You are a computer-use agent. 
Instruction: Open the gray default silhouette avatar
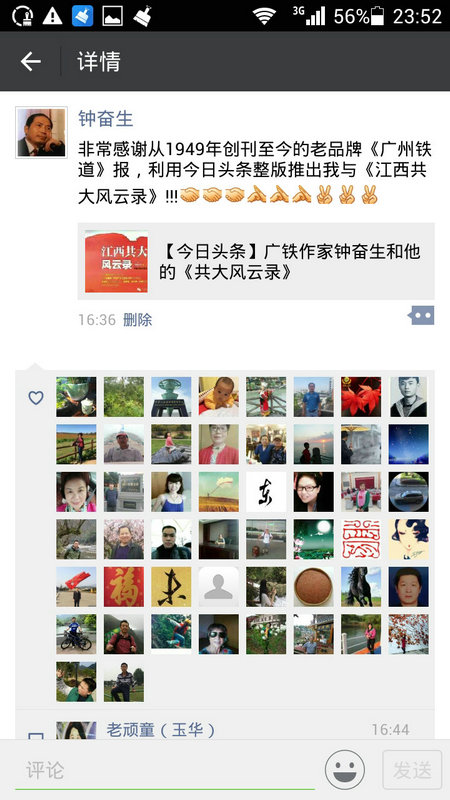click(x=219, y=587)
